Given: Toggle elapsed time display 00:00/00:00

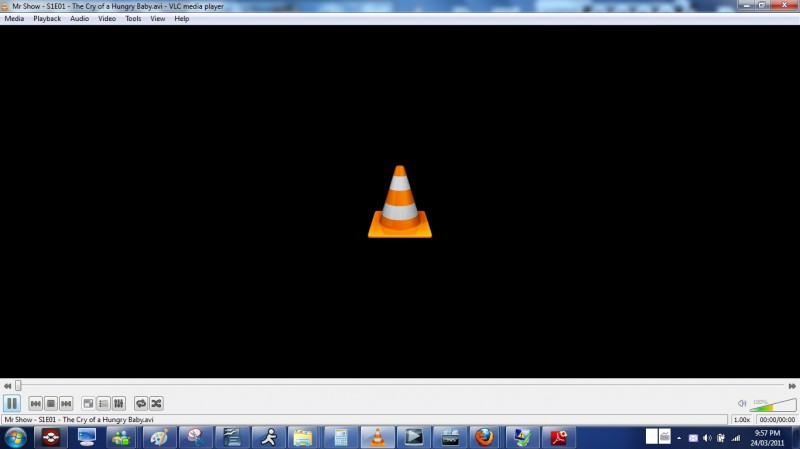Looking at the screenshot, I should (777, 419).
